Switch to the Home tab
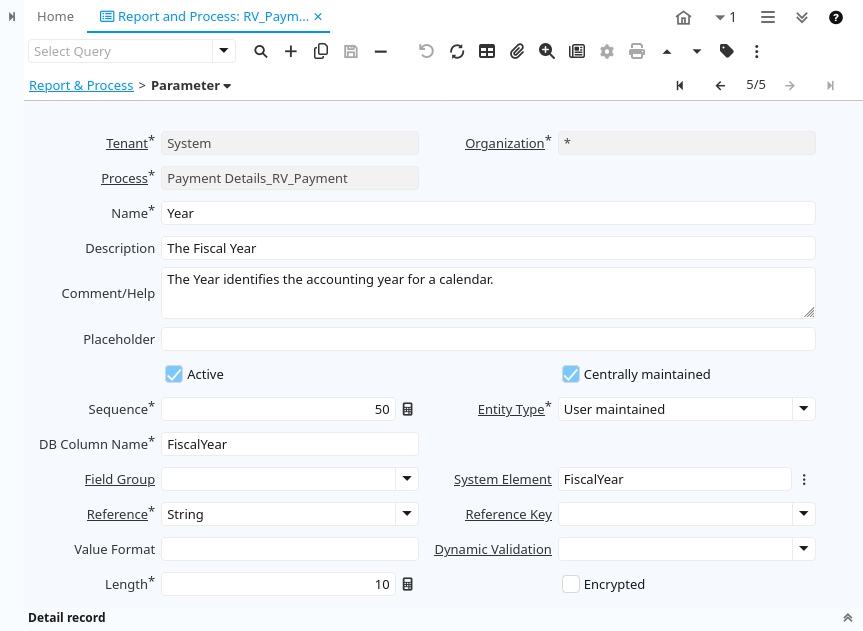This screenshot has width=863, height=631. pos(55,17)
